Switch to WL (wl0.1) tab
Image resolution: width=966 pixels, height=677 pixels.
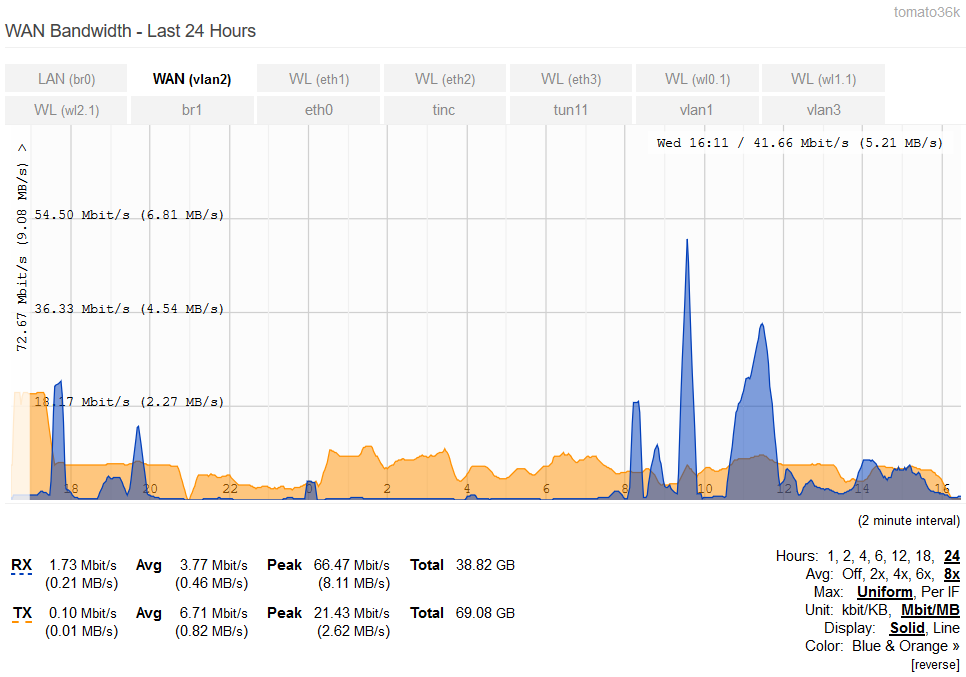(x=697, y=79)
